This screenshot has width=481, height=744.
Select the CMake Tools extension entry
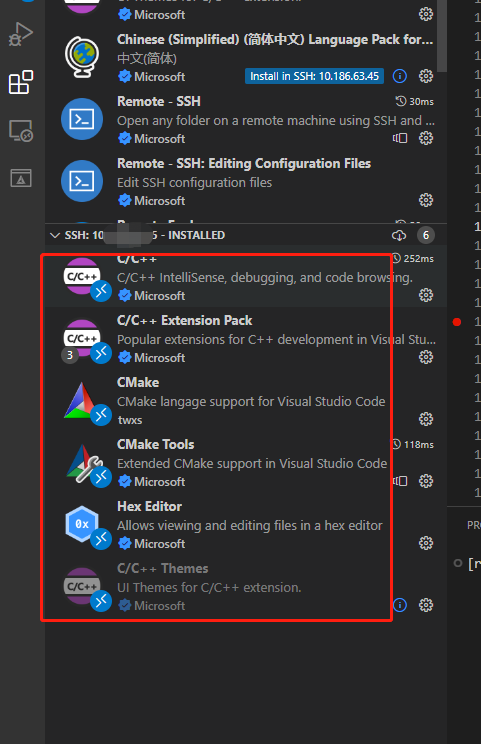coord(246,463)
